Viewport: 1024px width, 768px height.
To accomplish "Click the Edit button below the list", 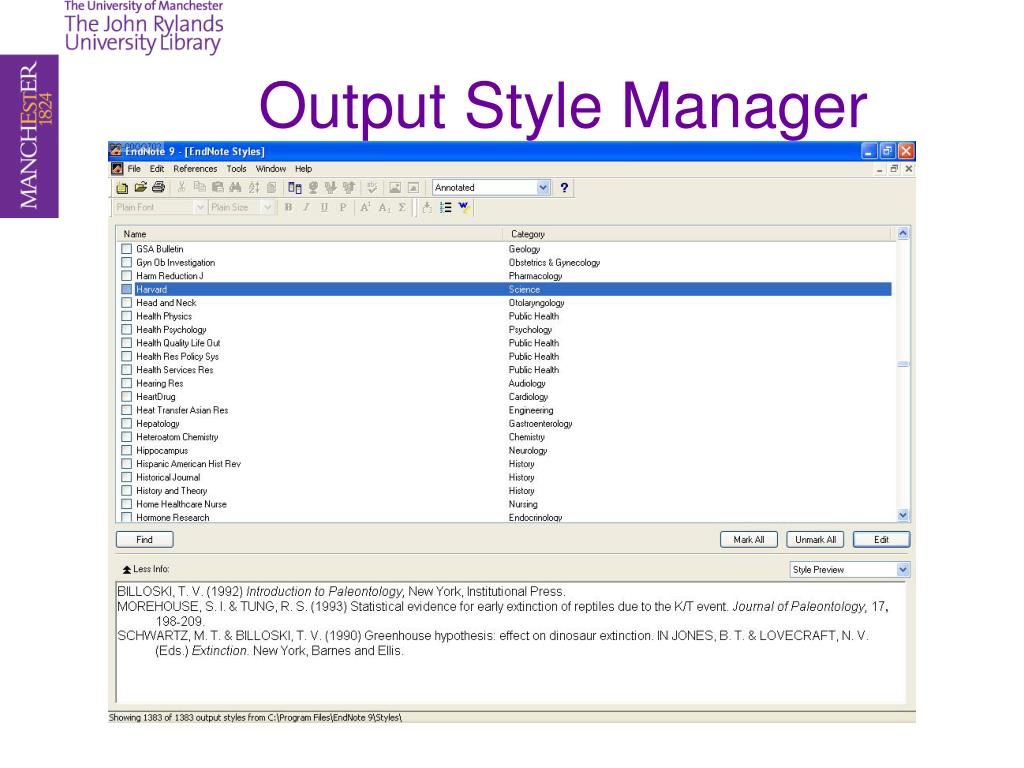I will click(881, 539).
